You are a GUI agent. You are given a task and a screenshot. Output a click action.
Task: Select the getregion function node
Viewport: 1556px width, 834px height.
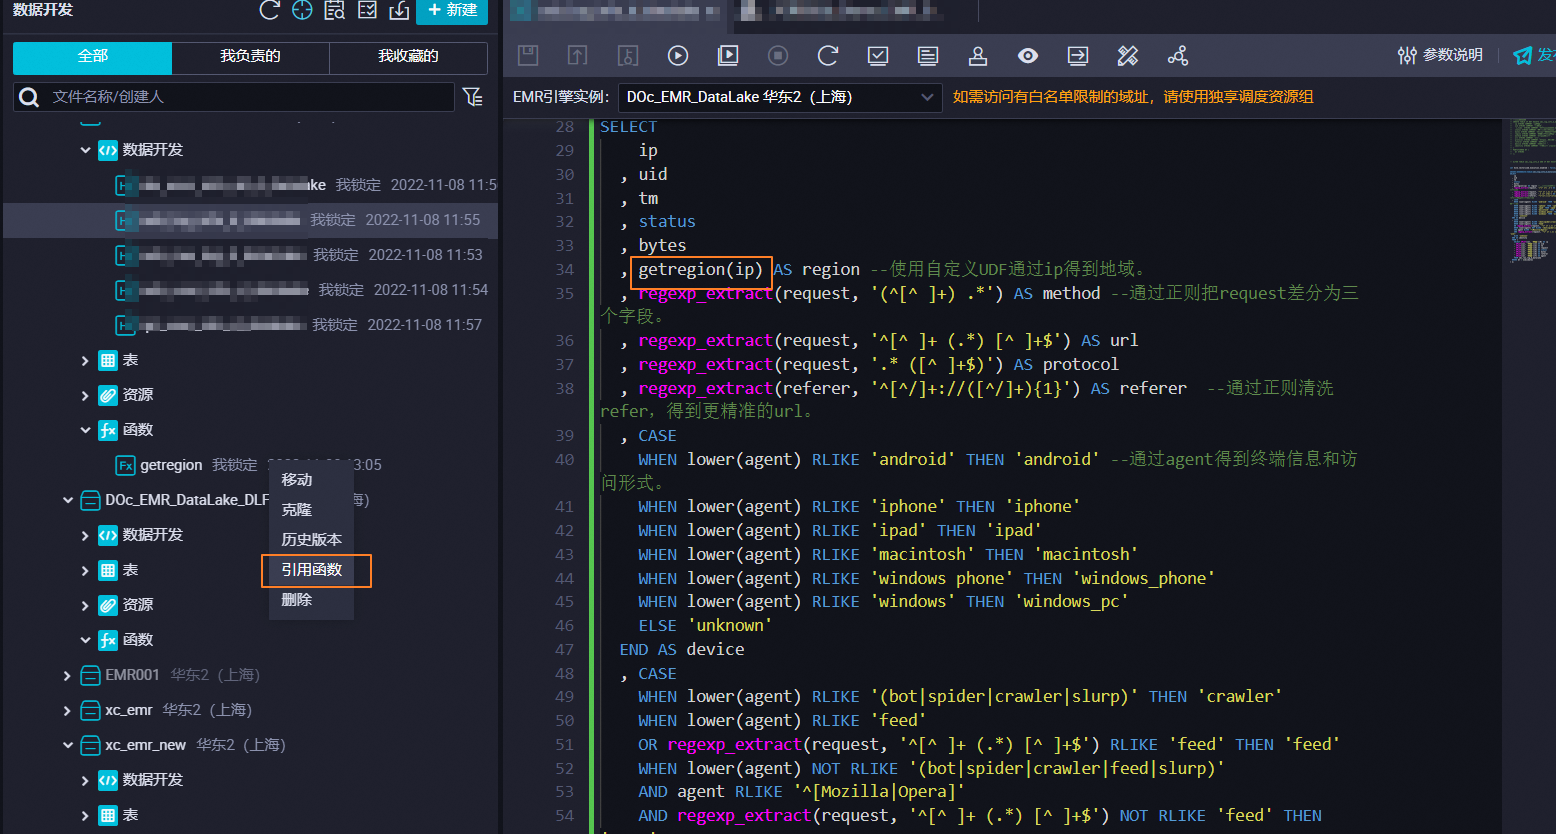point(171,465)
